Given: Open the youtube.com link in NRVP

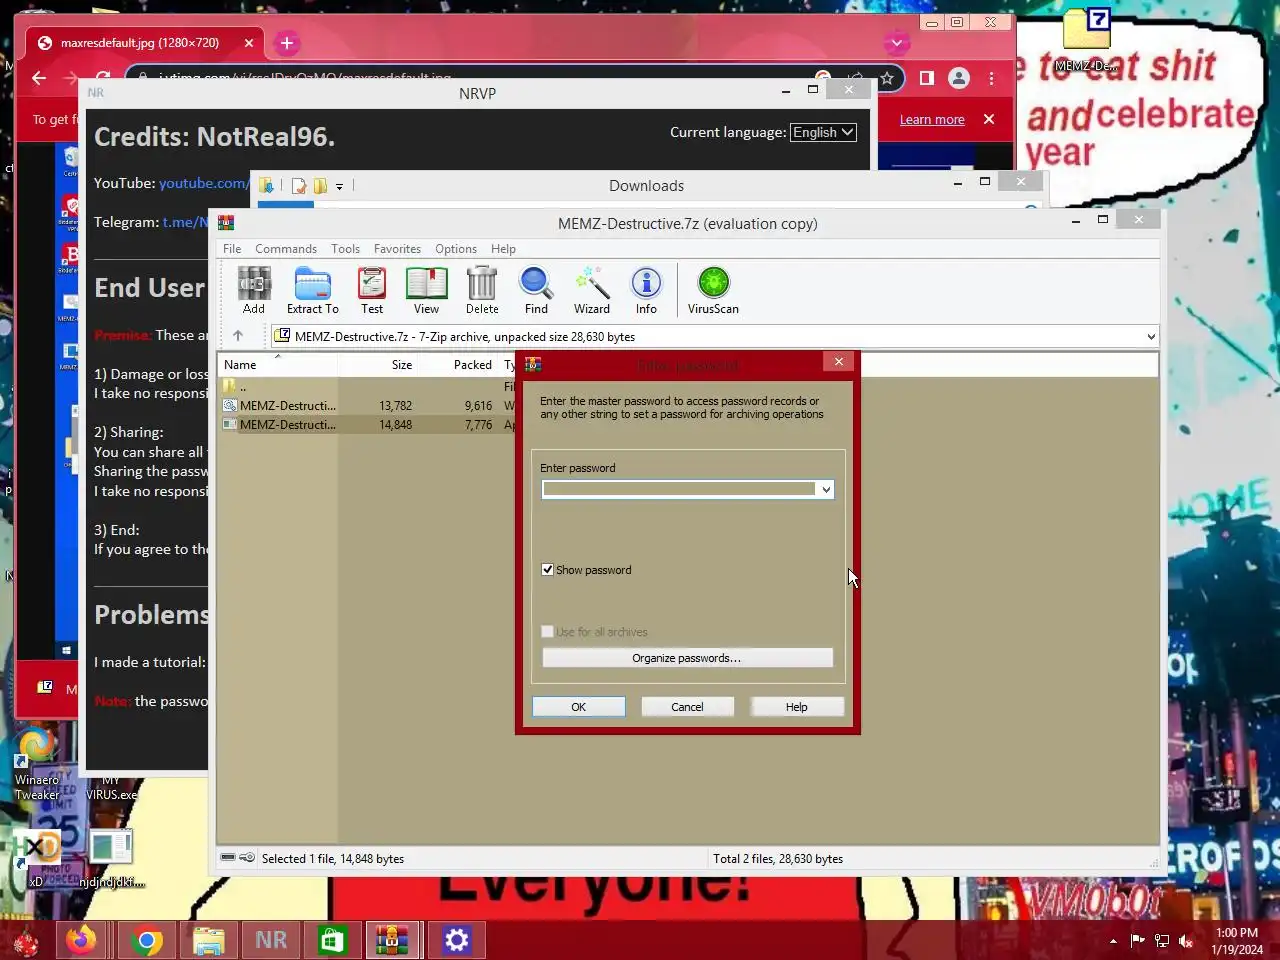Looking at the screenshot, I should click(203, 183).
